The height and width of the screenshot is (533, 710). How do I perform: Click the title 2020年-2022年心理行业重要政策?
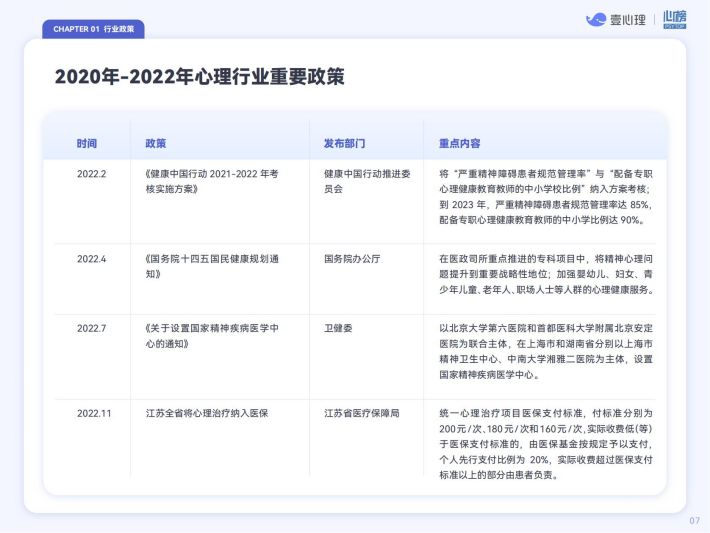[x=200, y=77]
